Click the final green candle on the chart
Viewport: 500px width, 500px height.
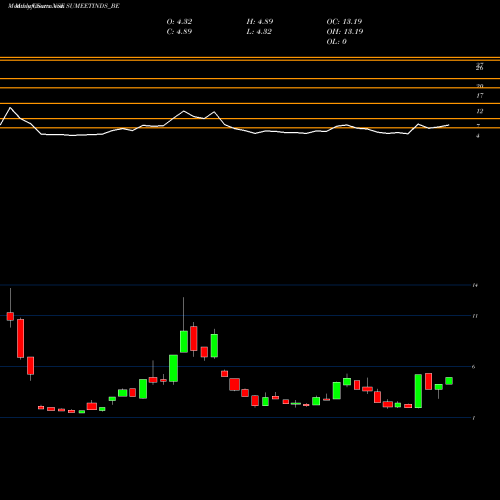pyautogui.click(x=449, y=381)
